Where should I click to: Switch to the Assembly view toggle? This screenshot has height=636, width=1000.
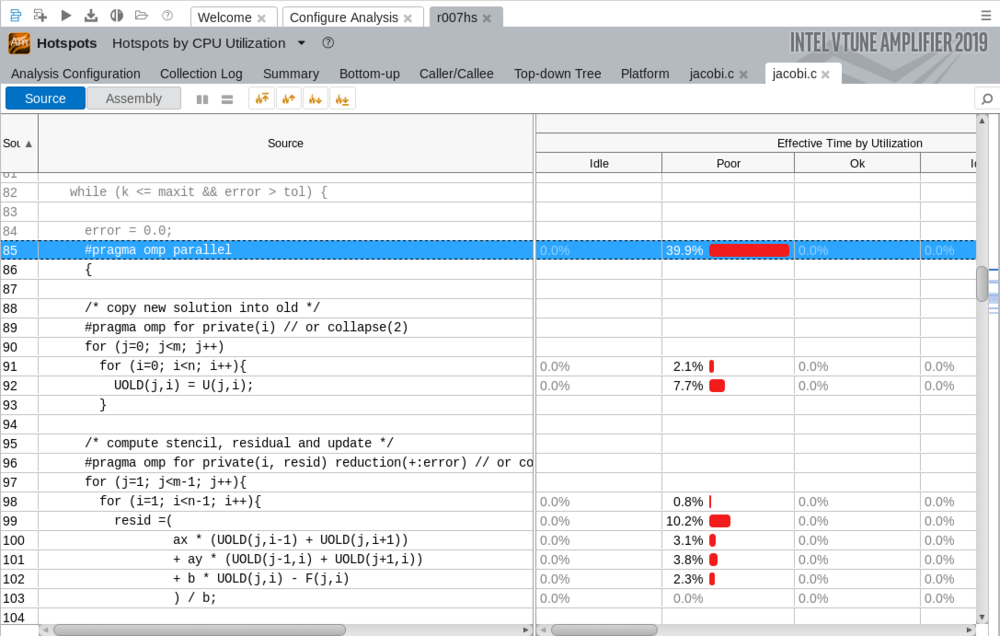133,98
